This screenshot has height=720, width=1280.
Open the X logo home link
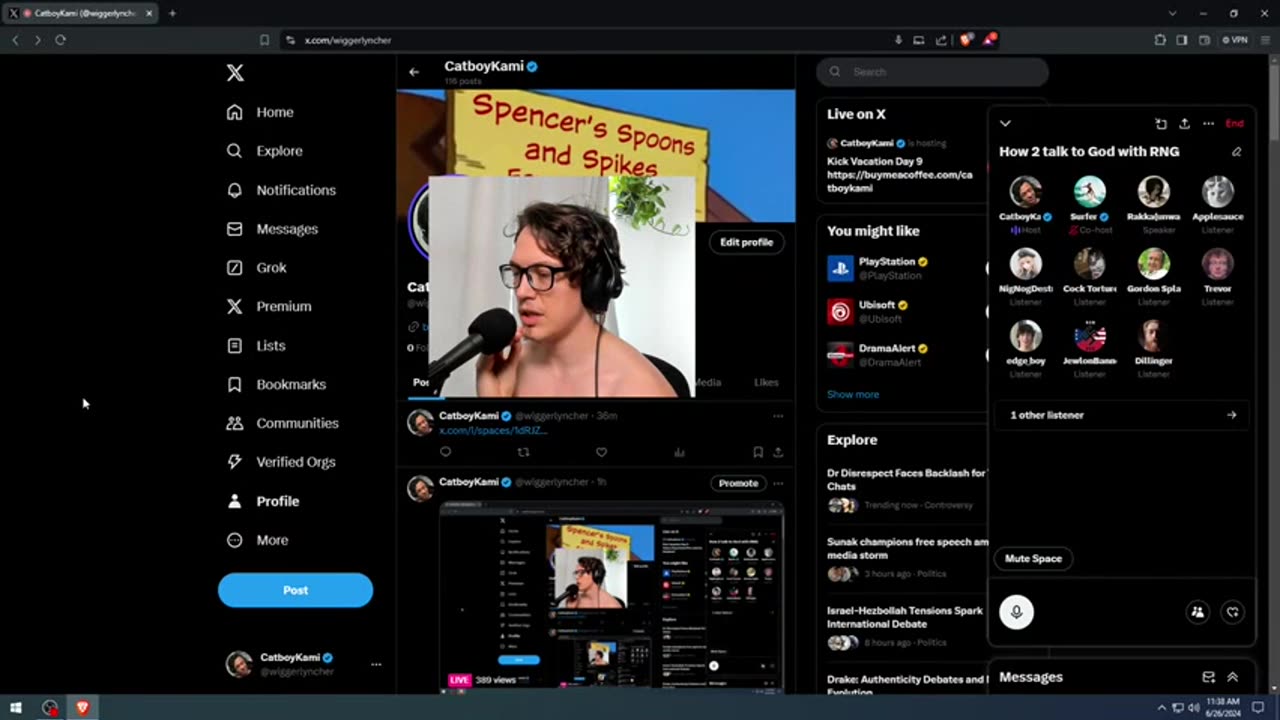(235, 73)
